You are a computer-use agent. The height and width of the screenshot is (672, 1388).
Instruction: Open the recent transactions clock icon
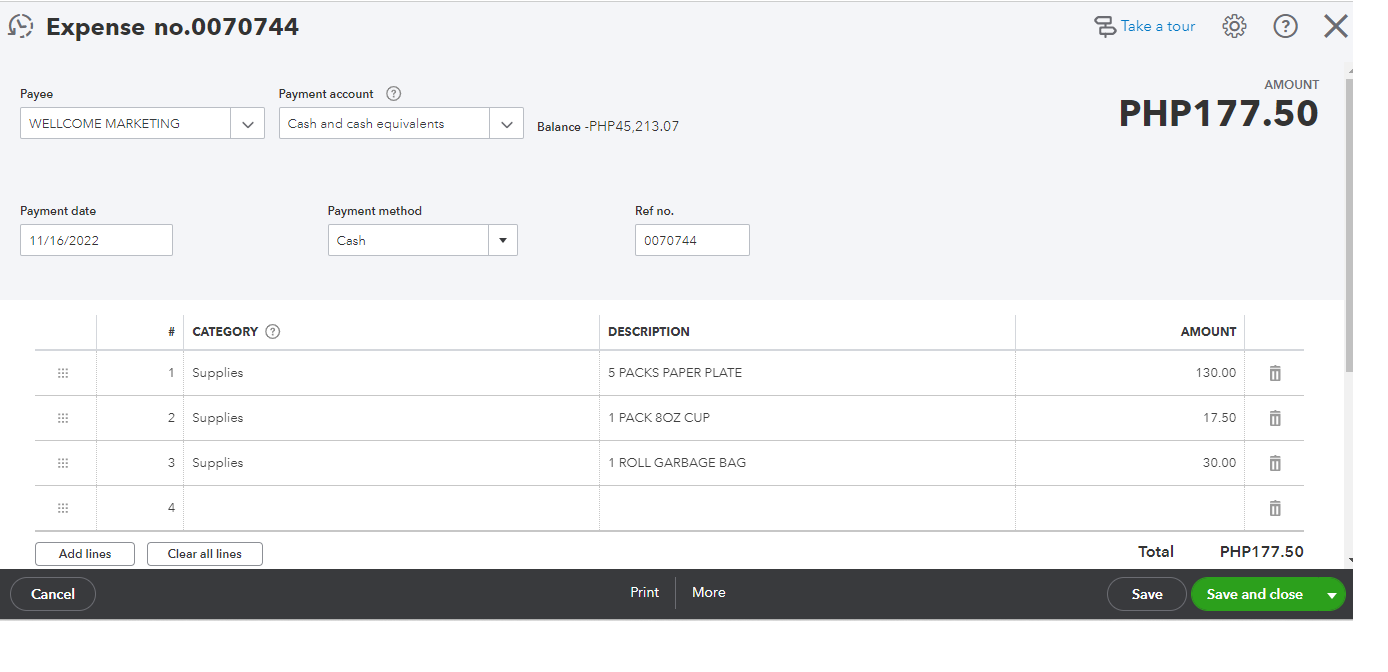point(21,26)
